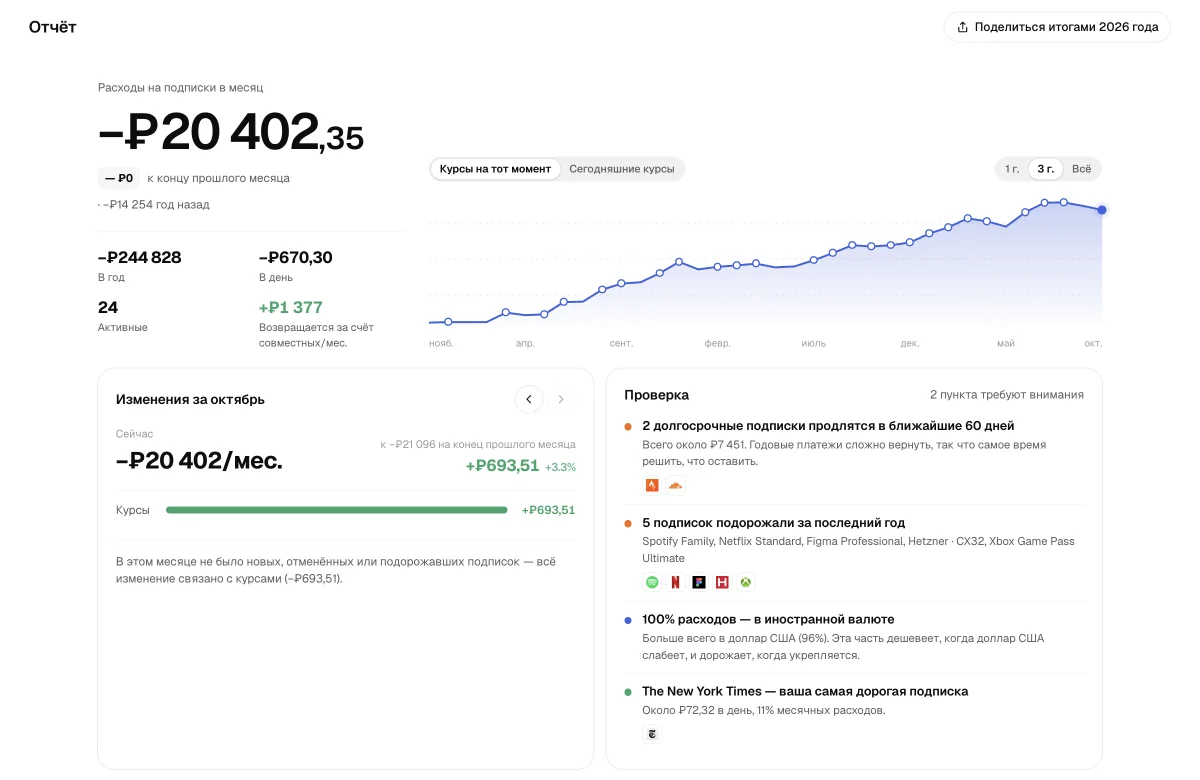Click the 'Изменения за октябрь' heading
Image resolution: width=1200 pixels, height=780 pixels.
[x=190, y=399]
